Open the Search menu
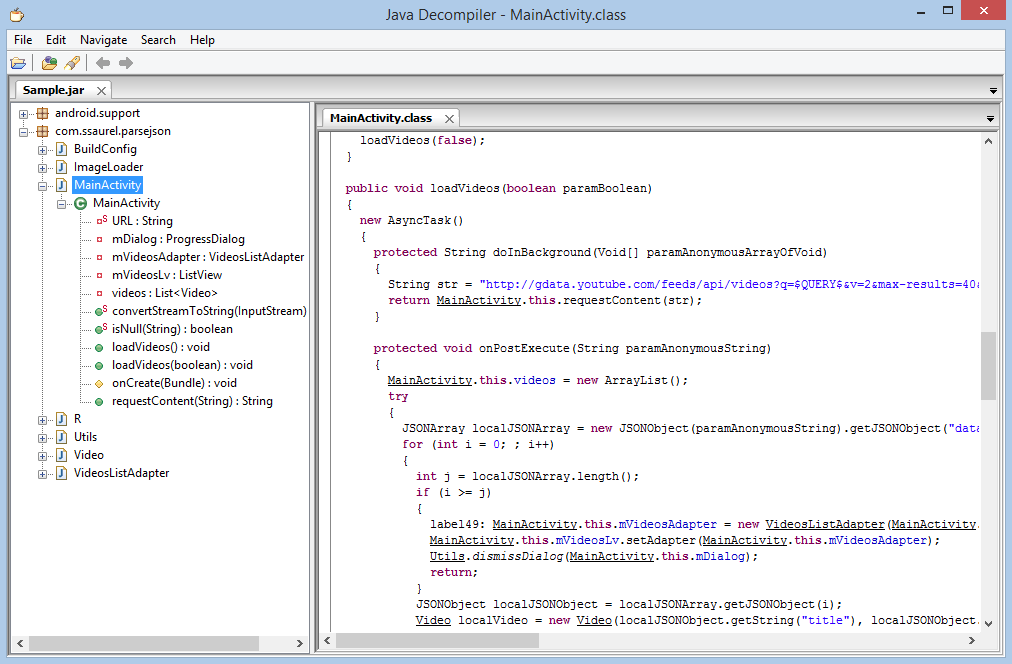 coord(158,40)
